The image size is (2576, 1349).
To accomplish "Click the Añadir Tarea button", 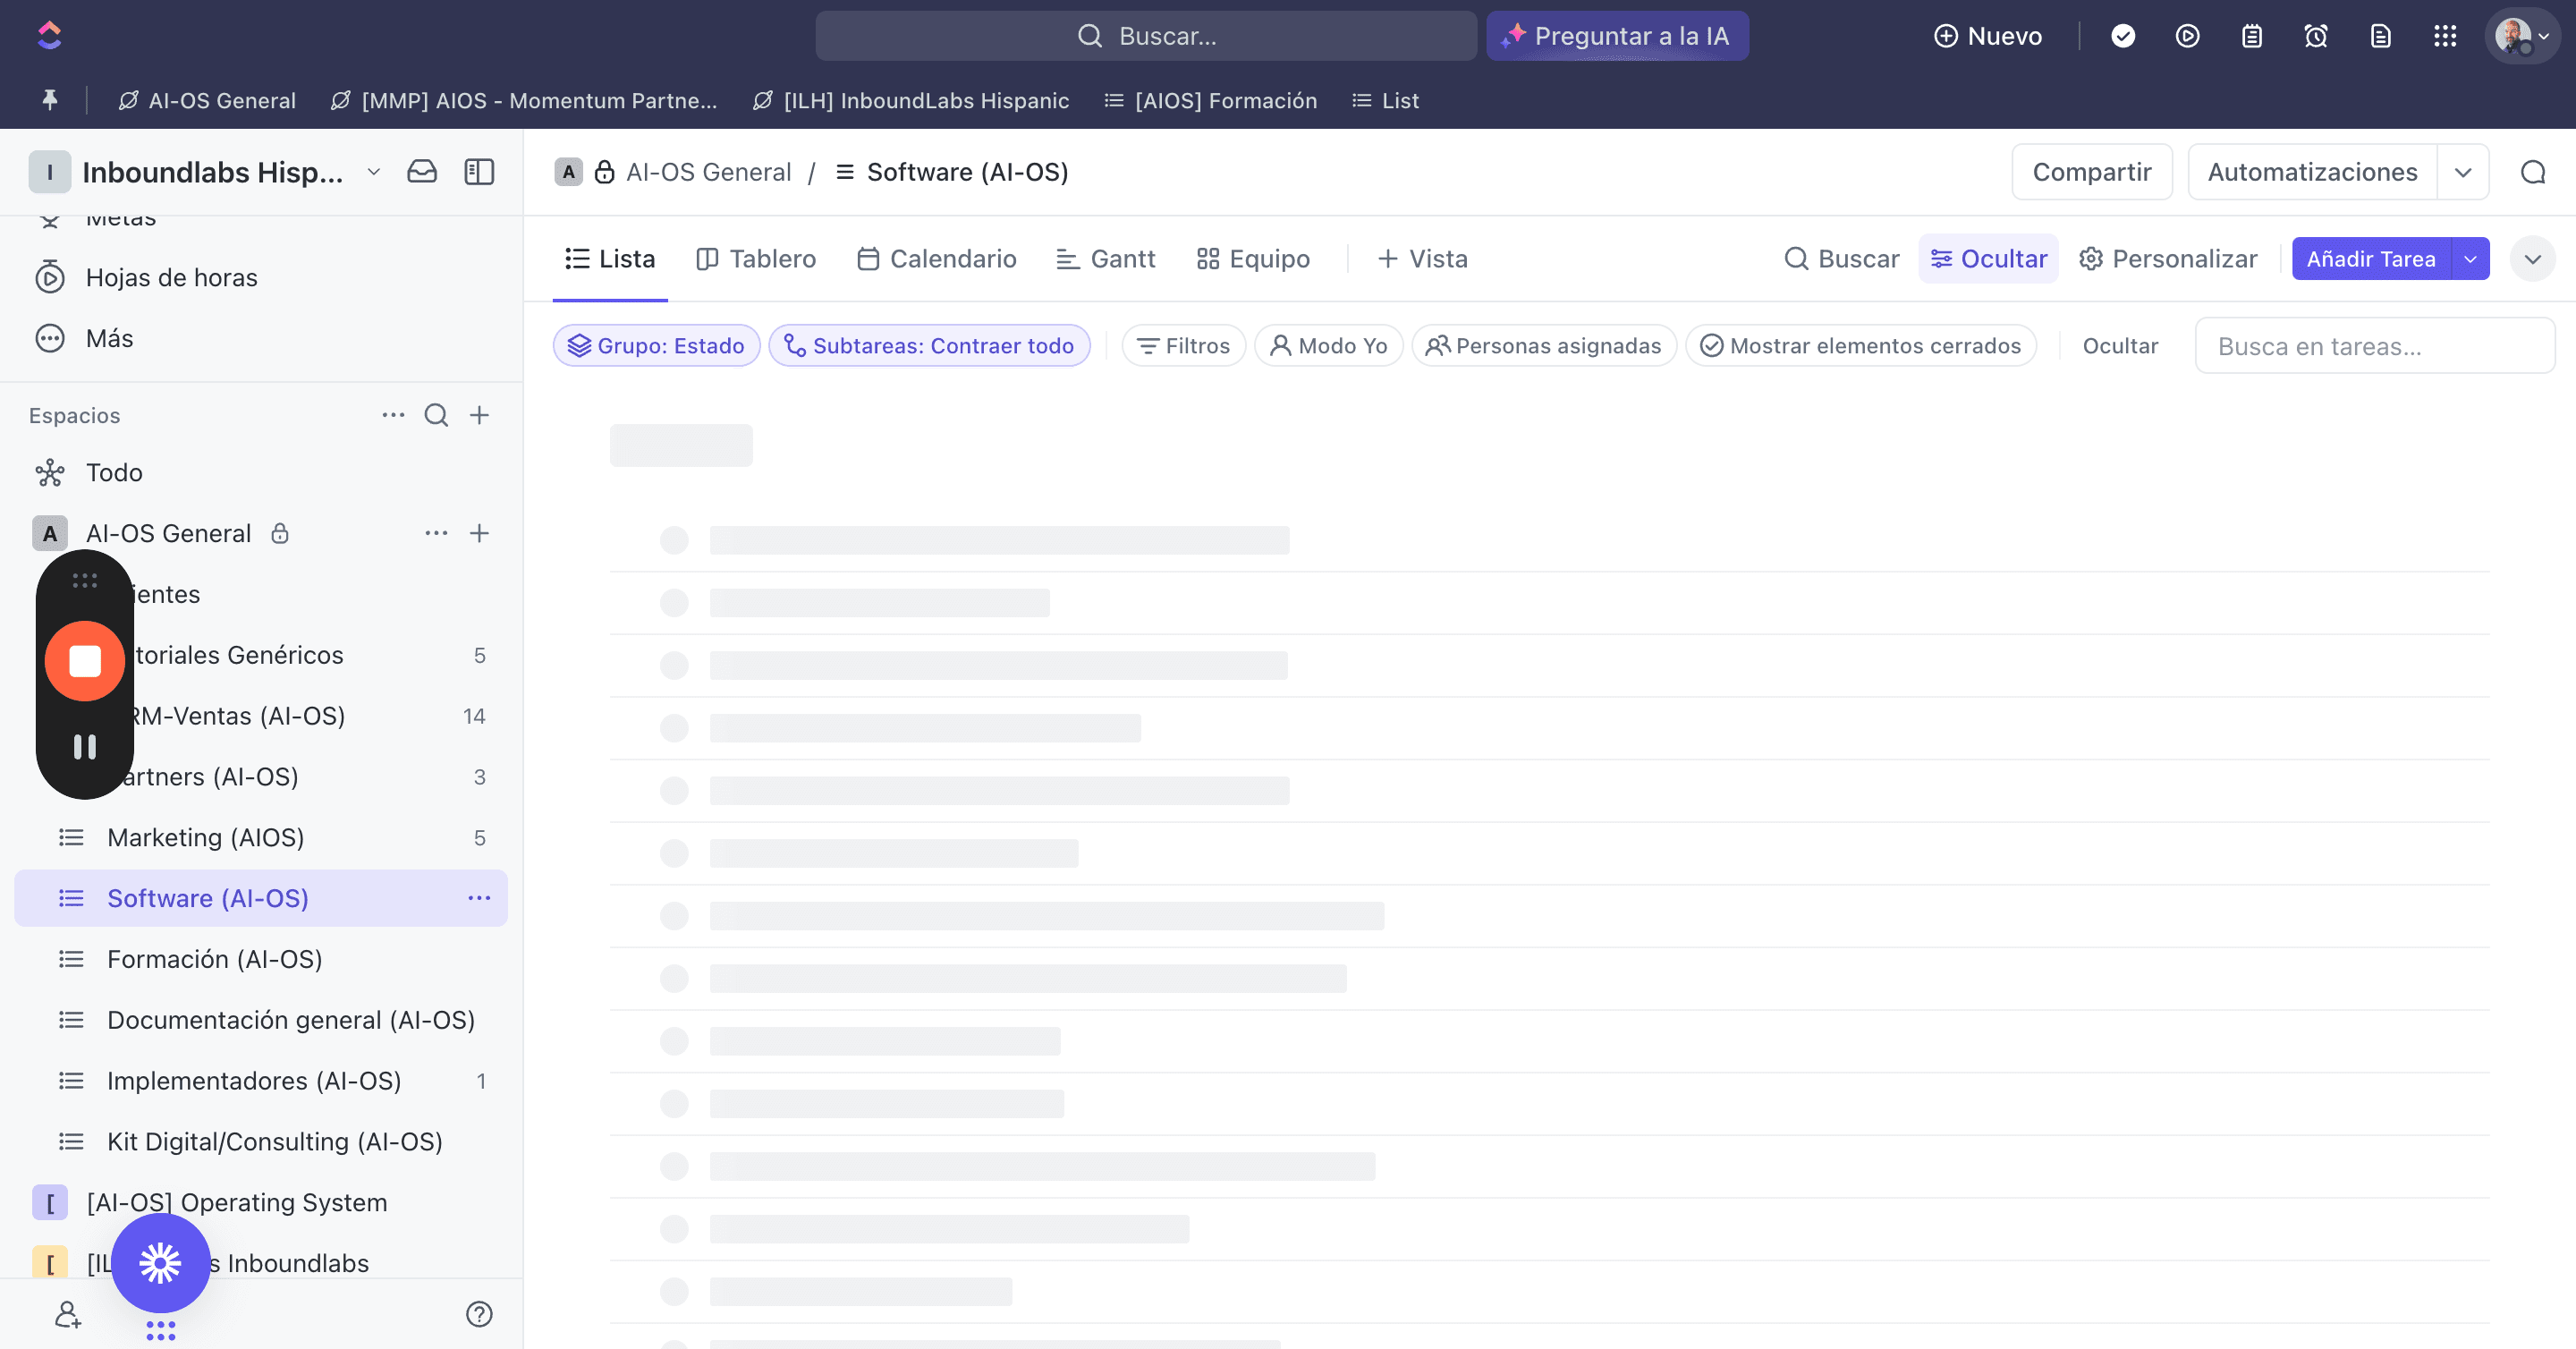I will coord(2370,259).
